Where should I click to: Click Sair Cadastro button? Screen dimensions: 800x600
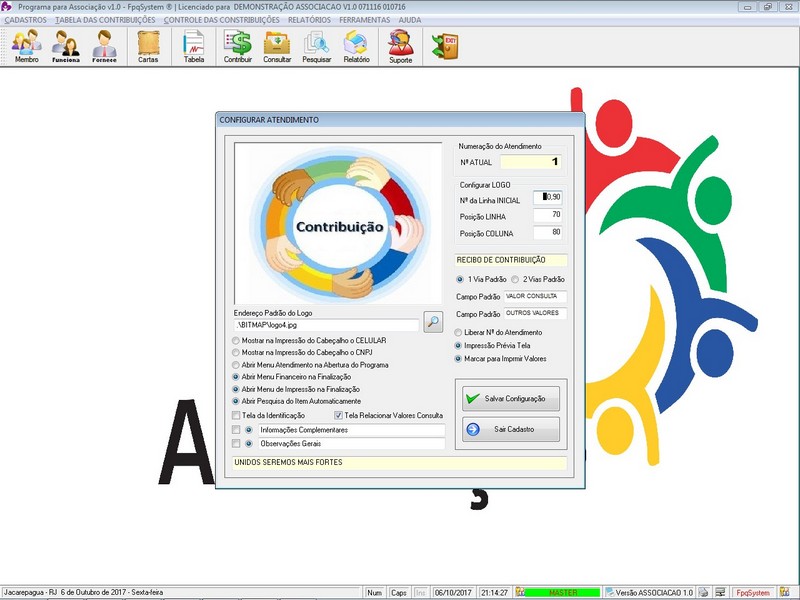coord(511,430)
